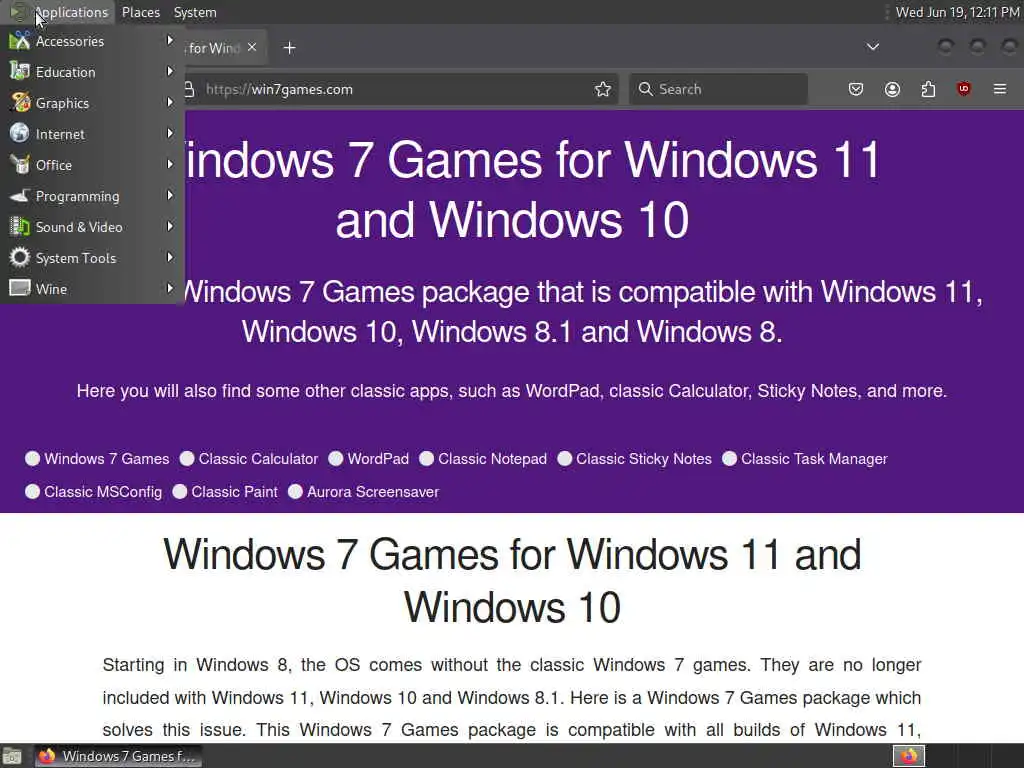Click the Applications menu logo icon
1024x768 pixels.
tap(18, 12)
